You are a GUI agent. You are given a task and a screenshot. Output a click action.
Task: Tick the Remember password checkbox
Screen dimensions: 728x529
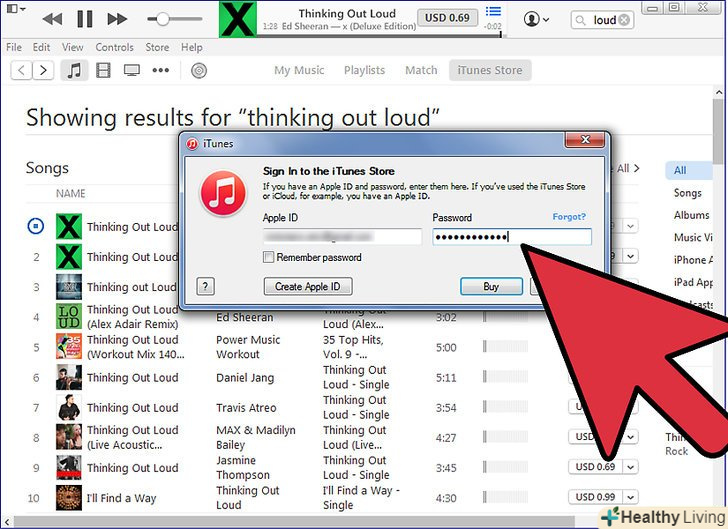point(268,258)
